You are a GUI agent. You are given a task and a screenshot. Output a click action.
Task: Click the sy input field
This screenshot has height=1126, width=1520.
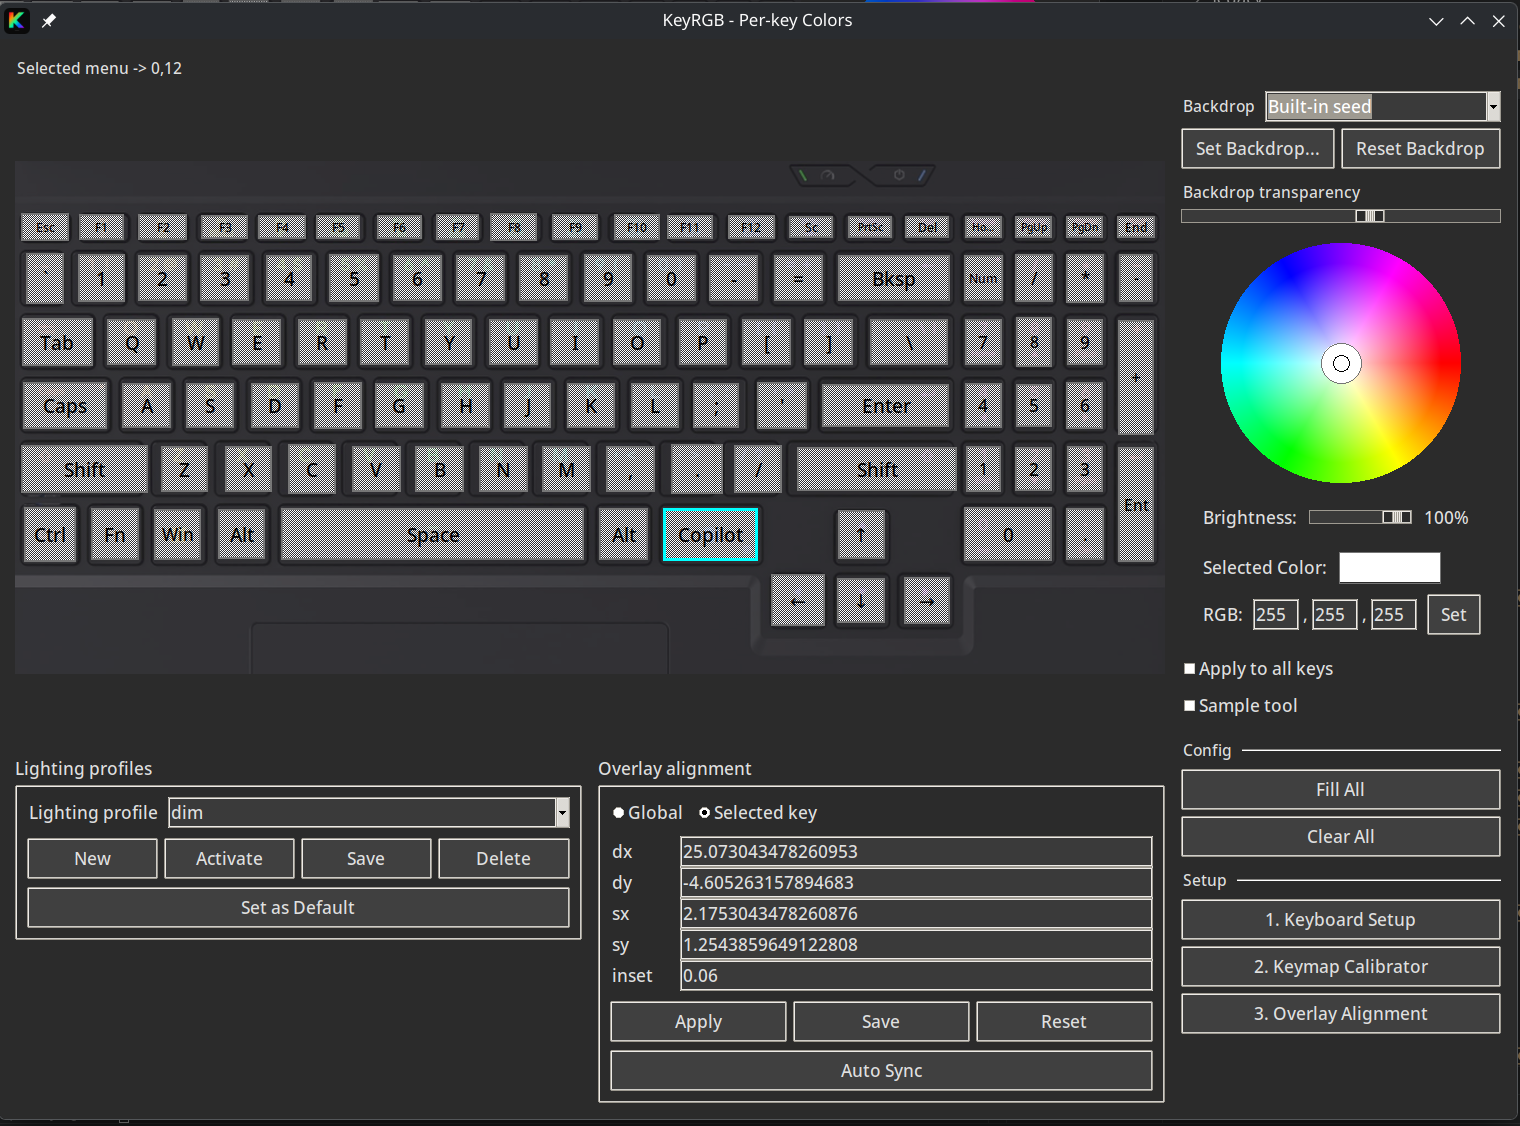point(916,945)
